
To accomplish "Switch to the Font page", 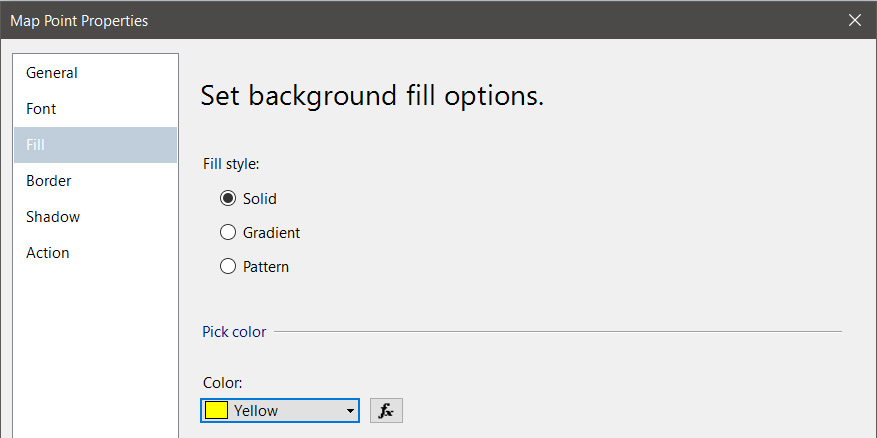I will tap(41, 109).
